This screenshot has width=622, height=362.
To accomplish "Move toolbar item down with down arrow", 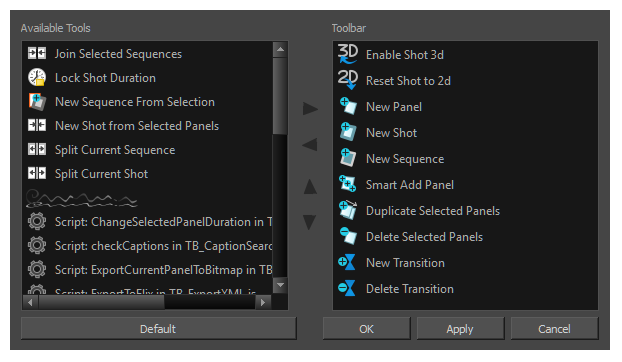I will pyautogui.click(x=310, y=222).
